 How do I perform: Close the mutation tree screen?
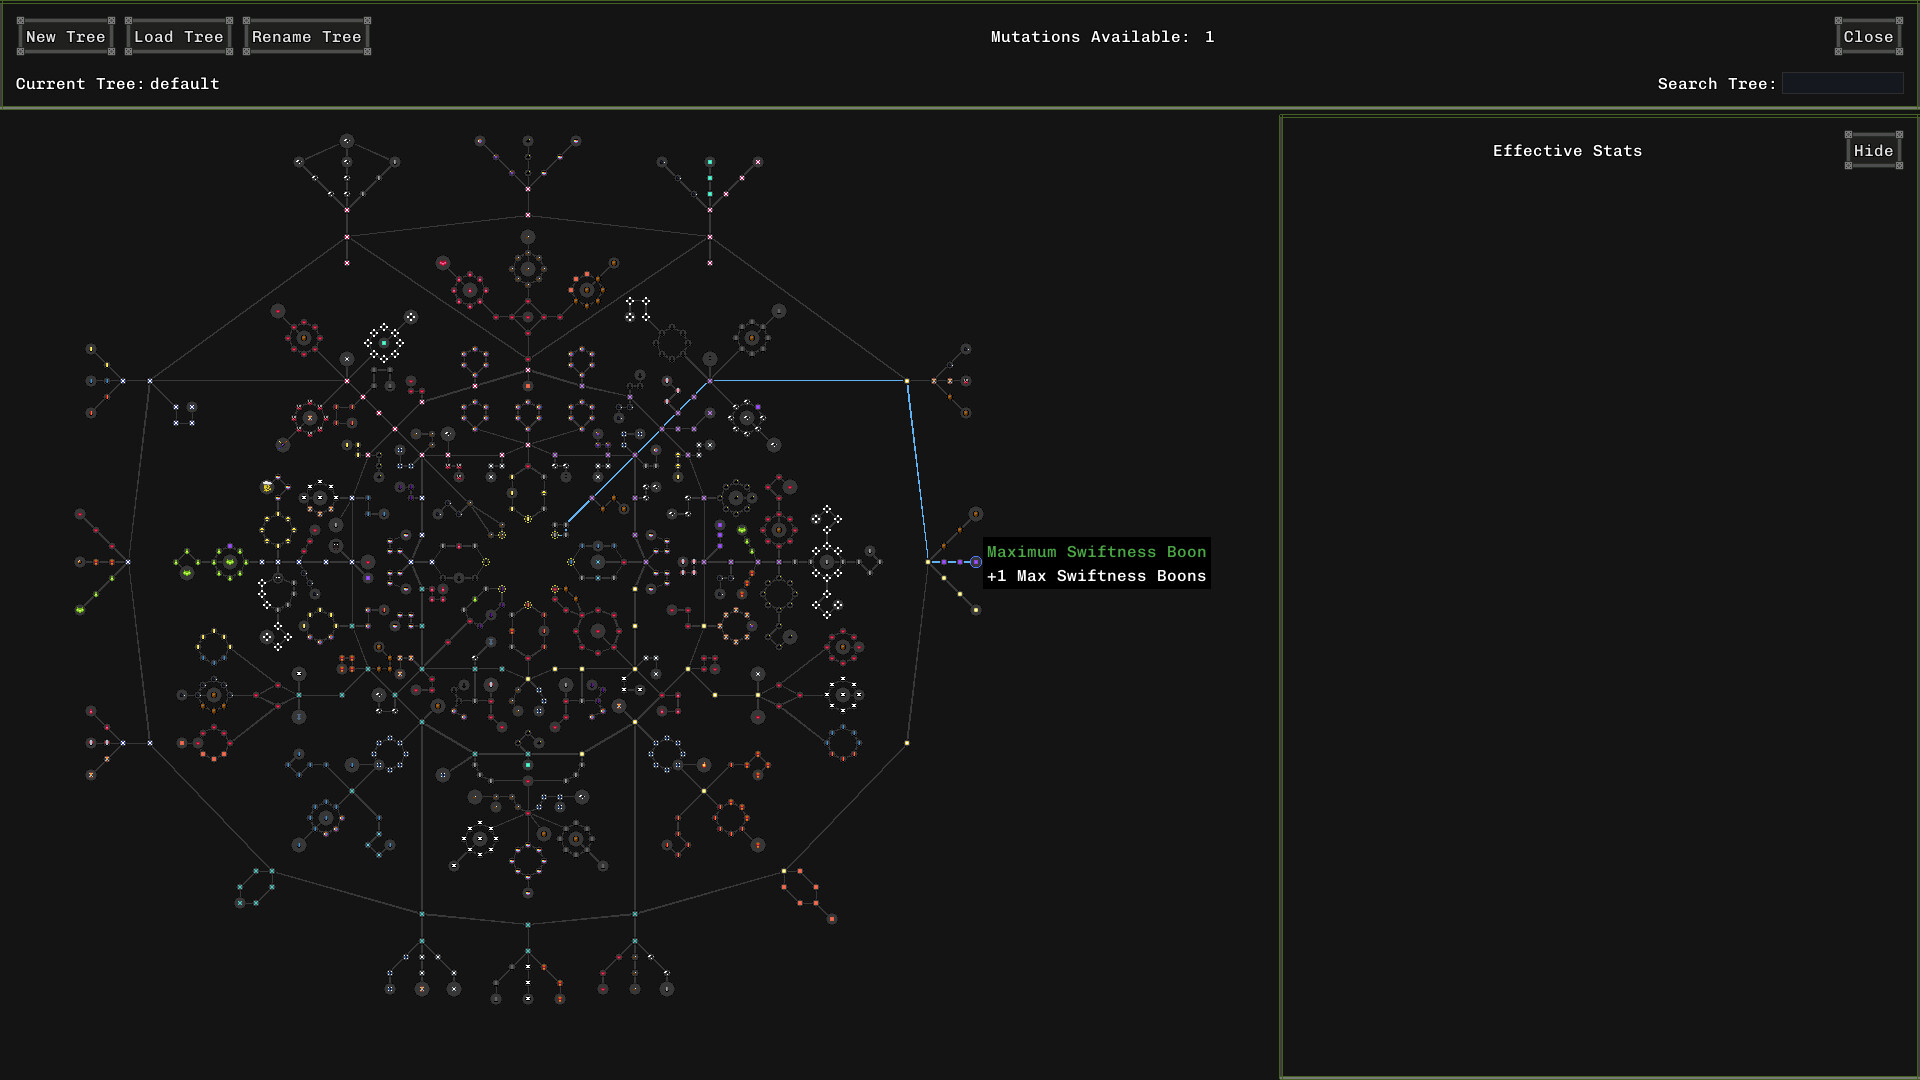click(x=1868, y=37)
